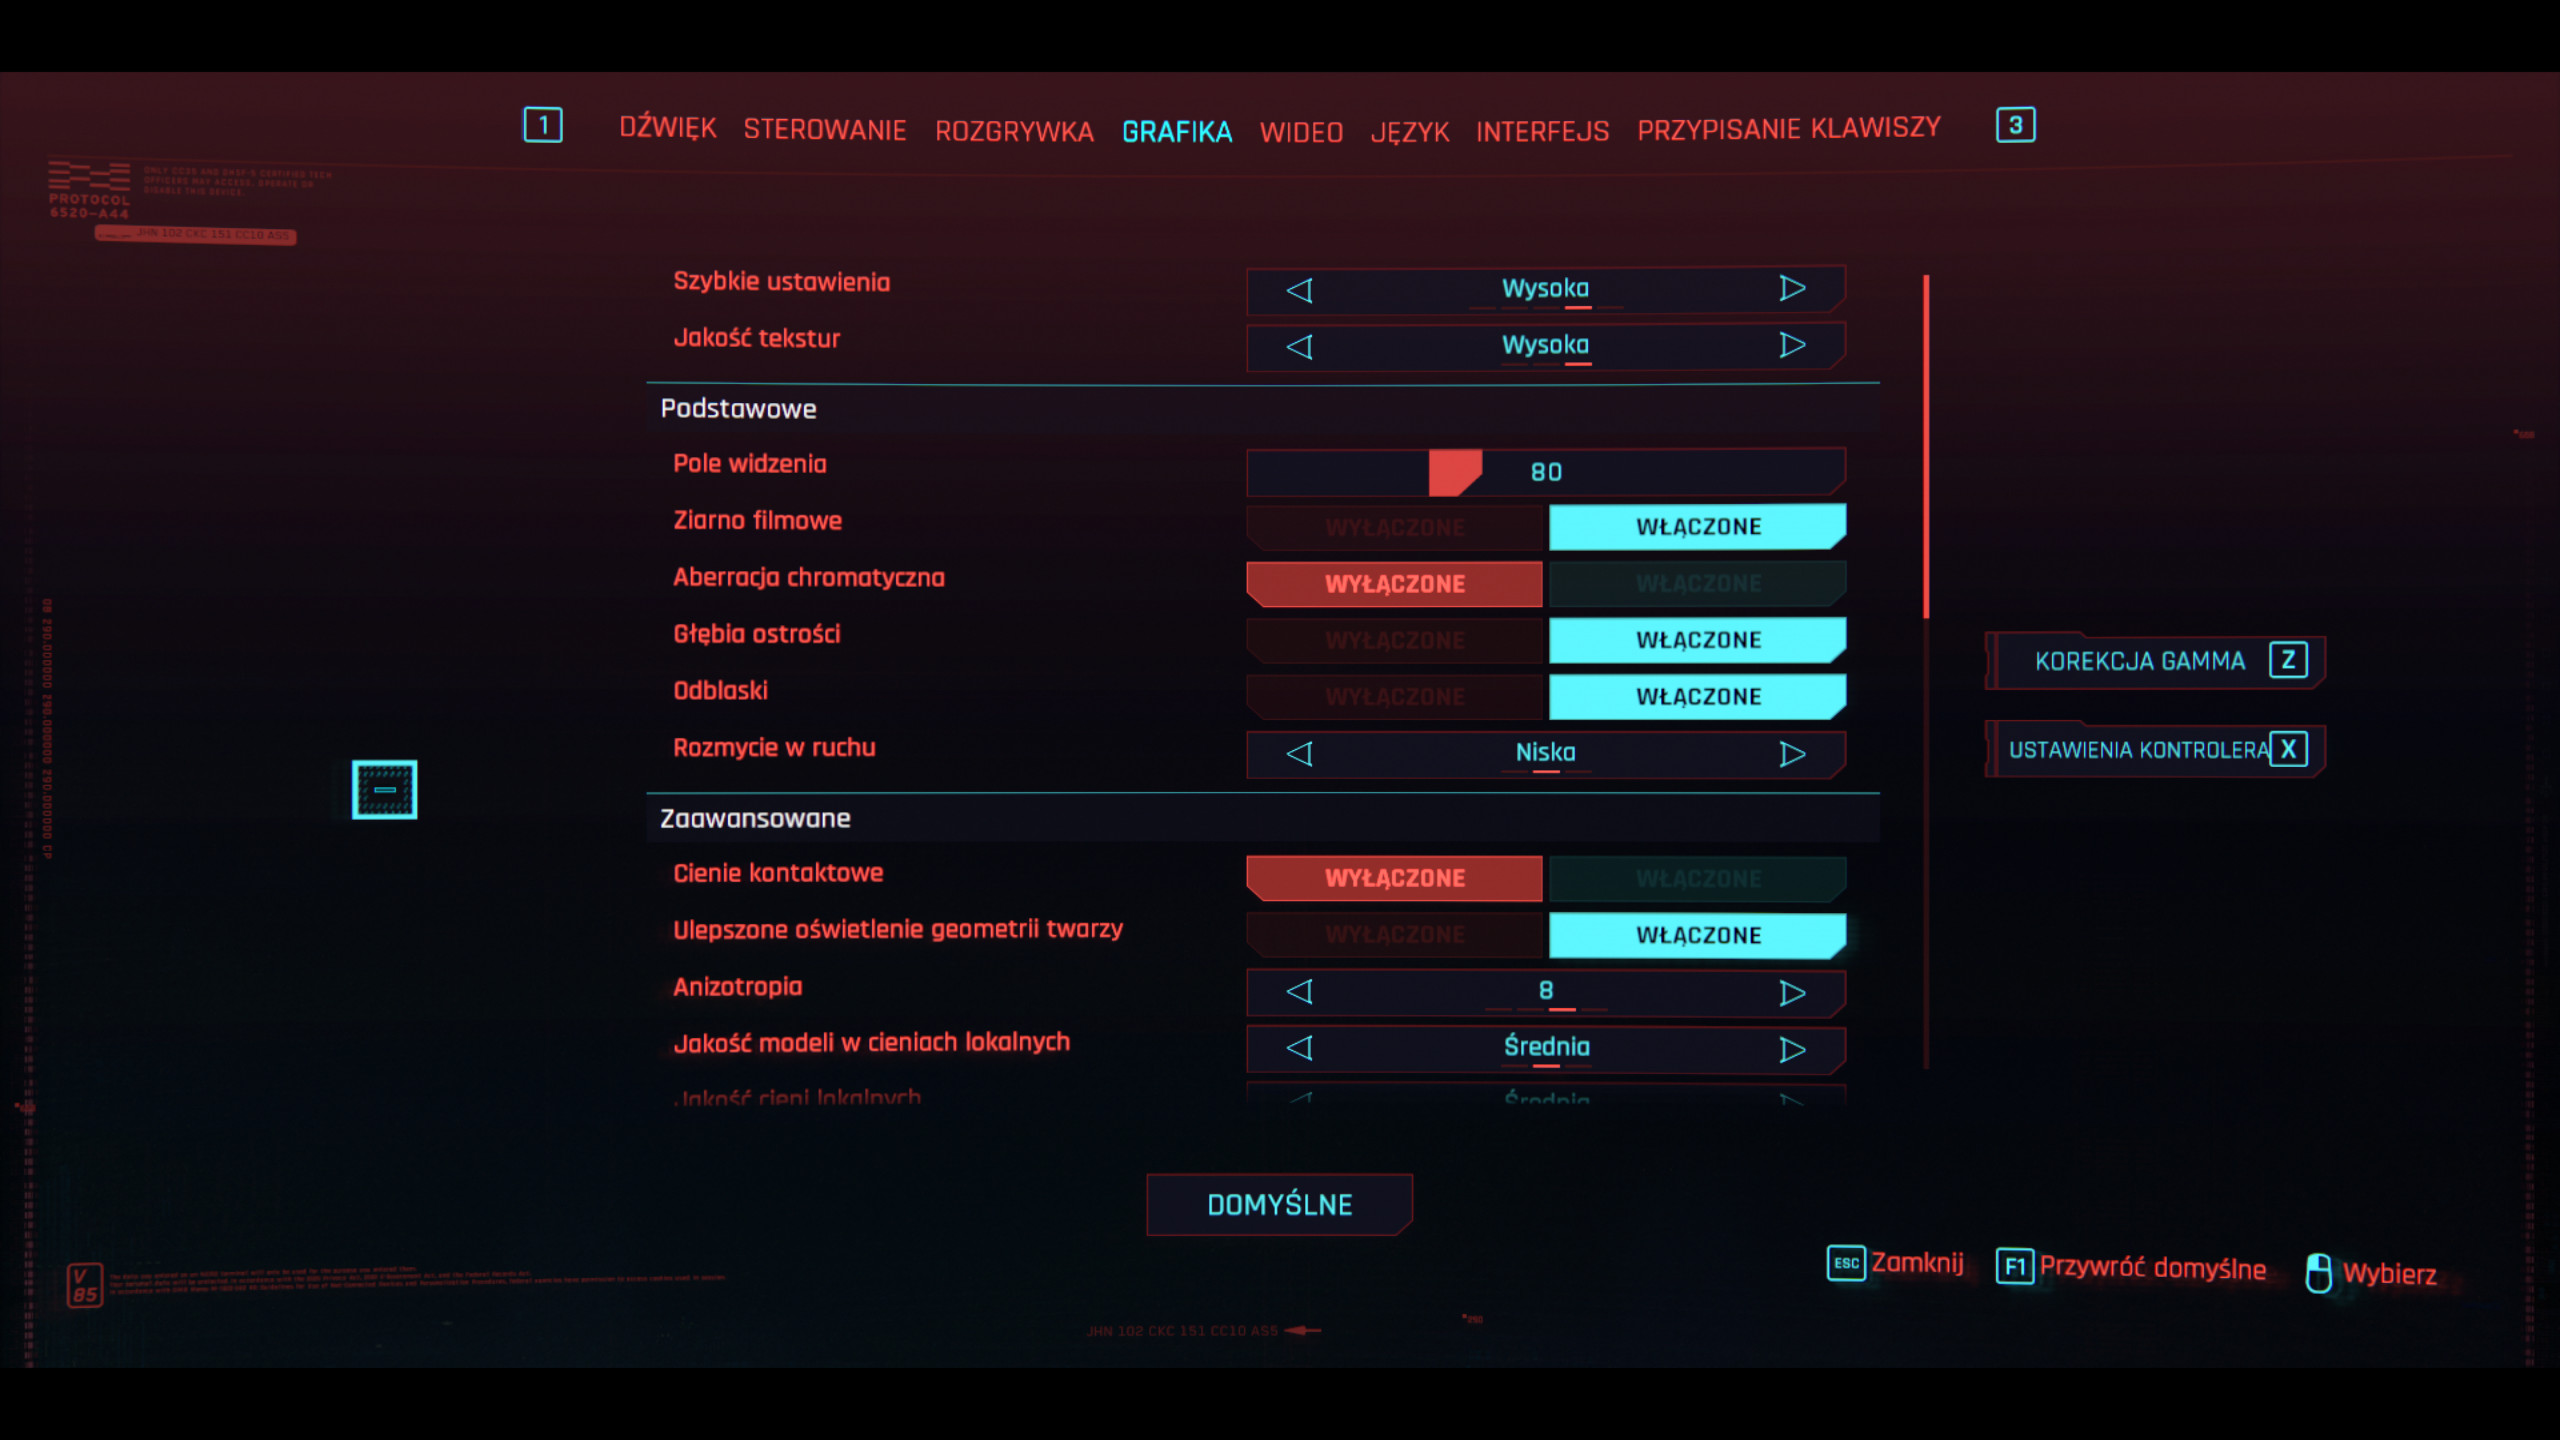This screenshot has width=2560, height=1440.
Task: Select the [3] navigation icon near tabs
Action: [x=2017, y=125]
